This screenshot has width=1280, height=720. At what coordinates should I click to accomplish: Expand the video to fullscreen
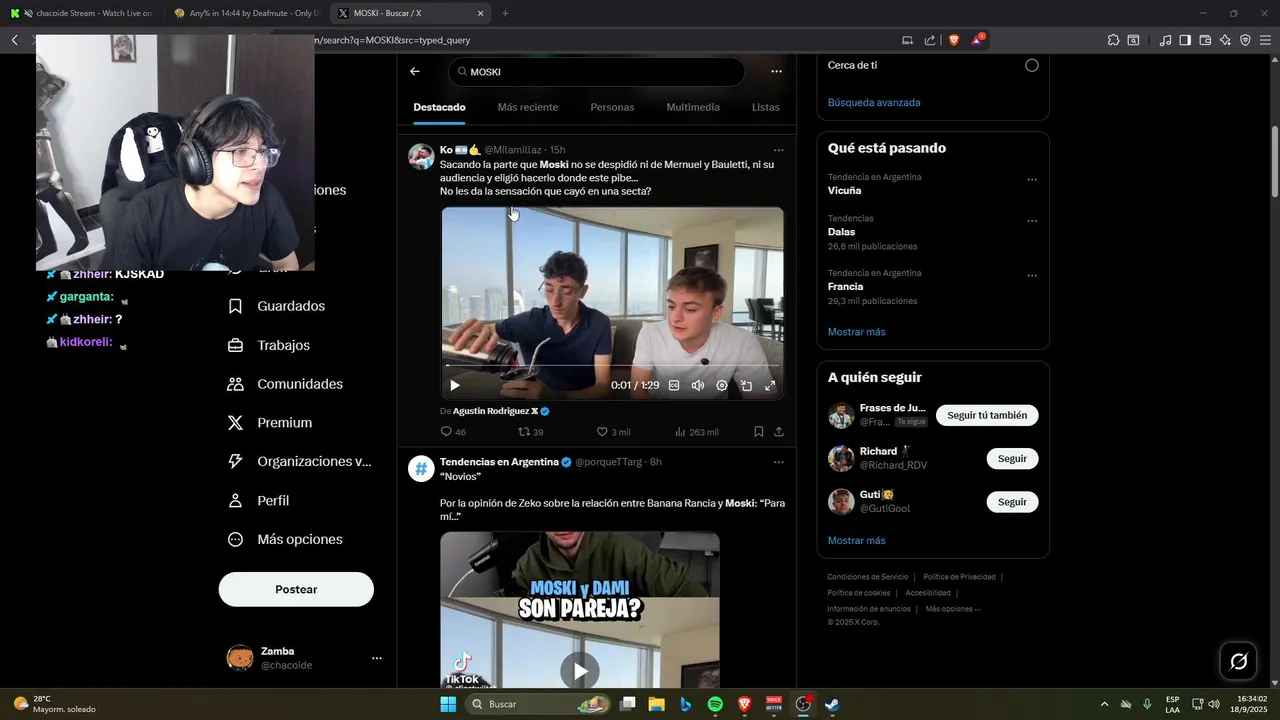click(x=770, y=385)
